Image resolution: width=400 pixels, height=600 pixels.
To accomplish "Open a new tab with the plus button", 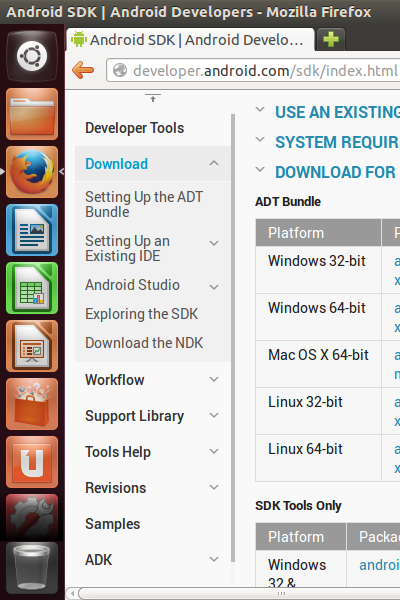I will pos(331,39).
